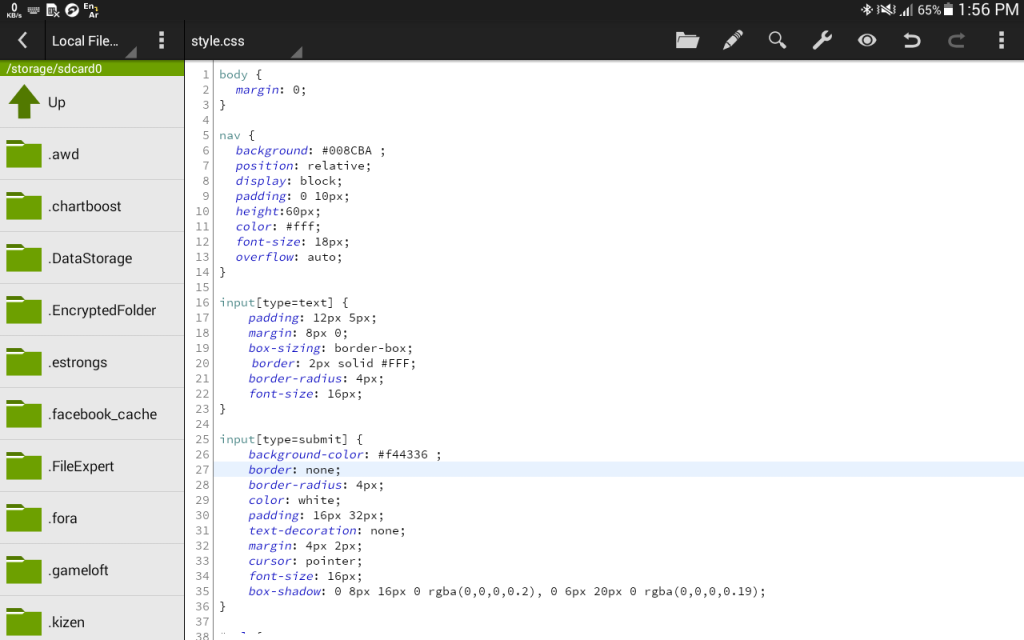
Task: Open the editor overflow menu icon
Action: (x=1001, y=40)
